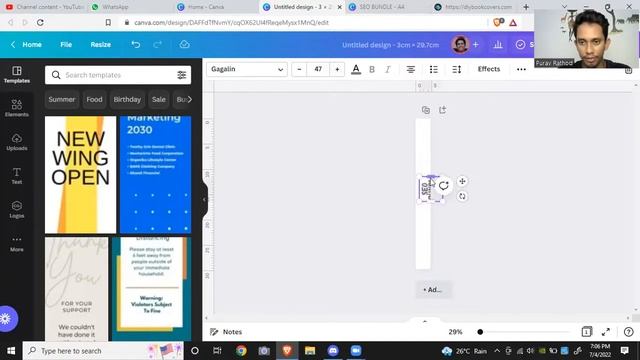Open the Templates sidebar panel
The width and height of the screenshot is (640, 360).
tap(17, 75)
